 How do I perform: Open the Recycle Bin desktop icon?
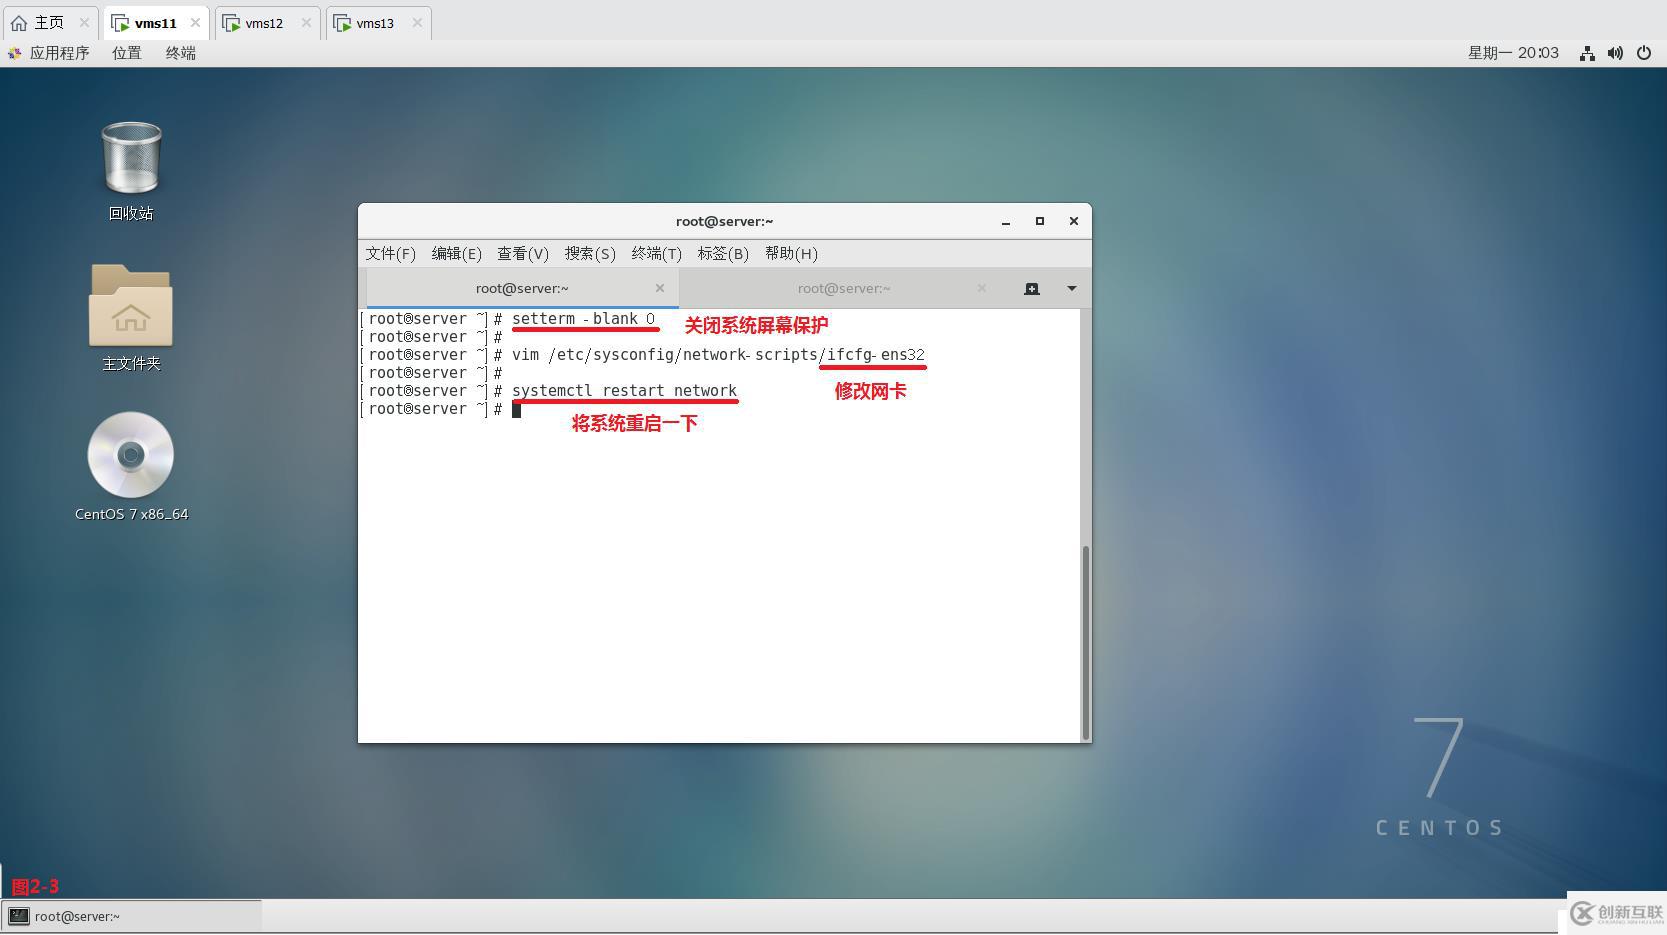click(131, 170)
